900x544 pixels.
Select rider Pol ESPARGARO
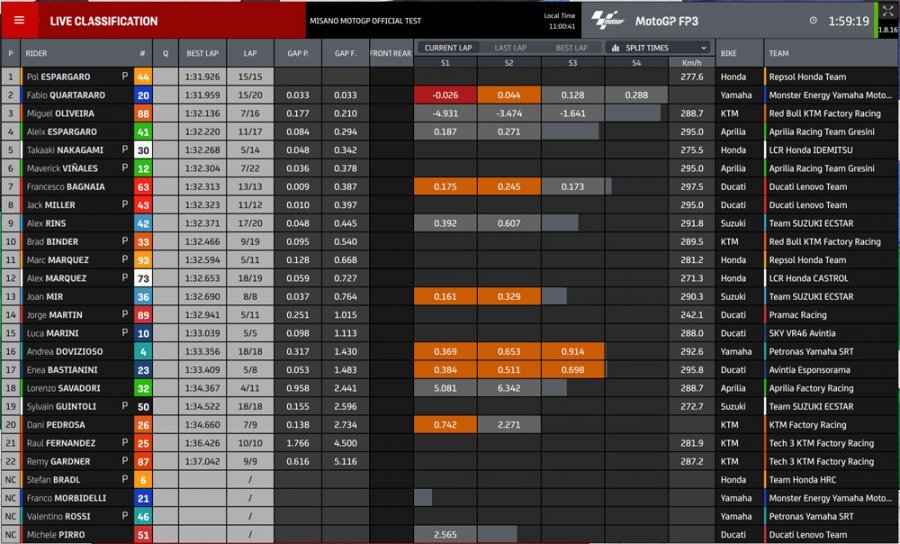point(59,77)
